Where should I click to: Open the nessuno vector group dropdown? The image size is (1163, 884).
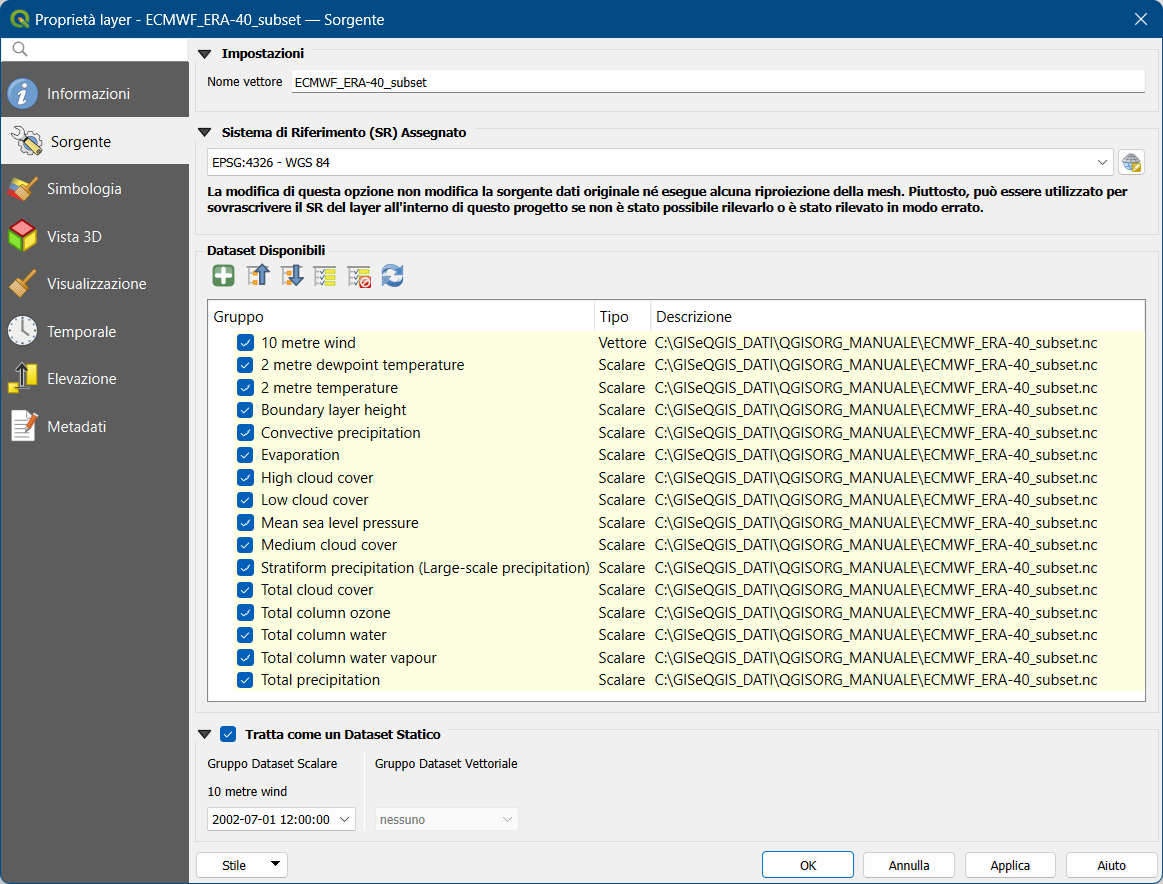447,819
